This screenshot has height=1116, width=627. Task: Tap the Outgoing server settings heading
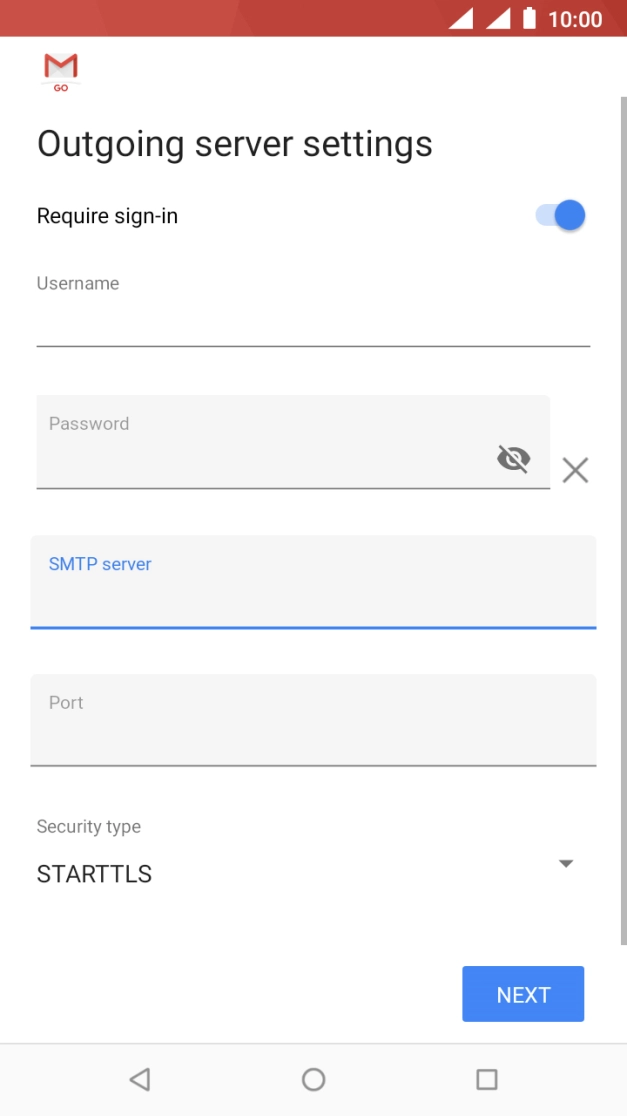235,144
